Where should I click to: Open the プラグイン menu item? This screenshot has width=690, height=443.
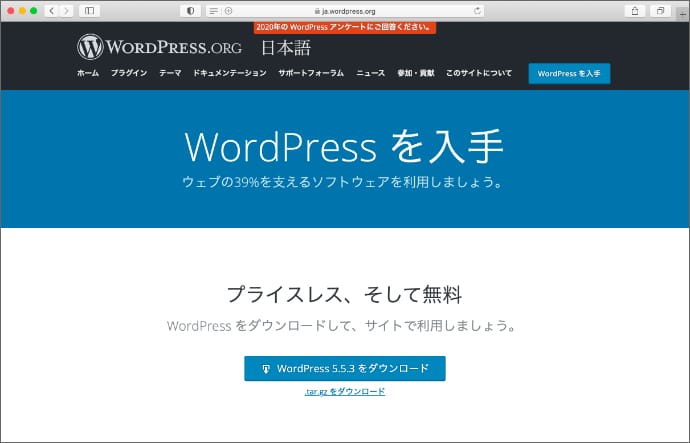[129, 73]
